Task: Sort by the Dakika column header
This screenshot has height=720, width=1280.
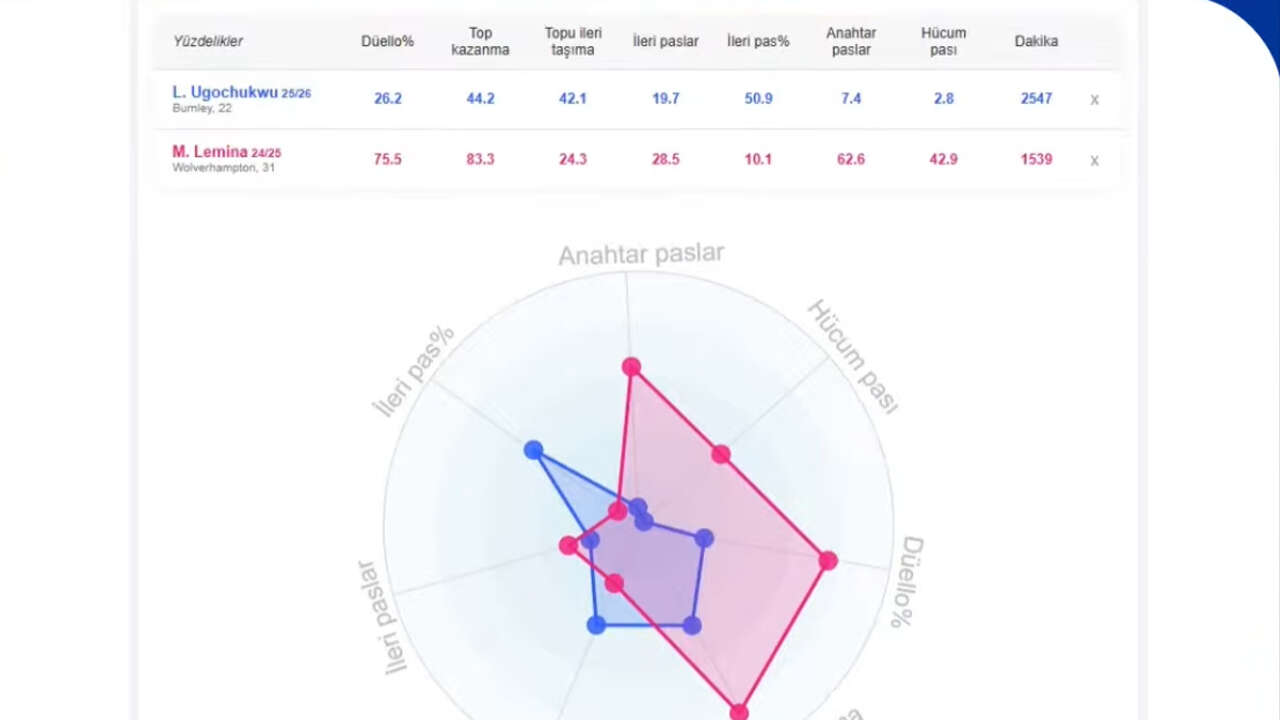Action: (1036, 41)
